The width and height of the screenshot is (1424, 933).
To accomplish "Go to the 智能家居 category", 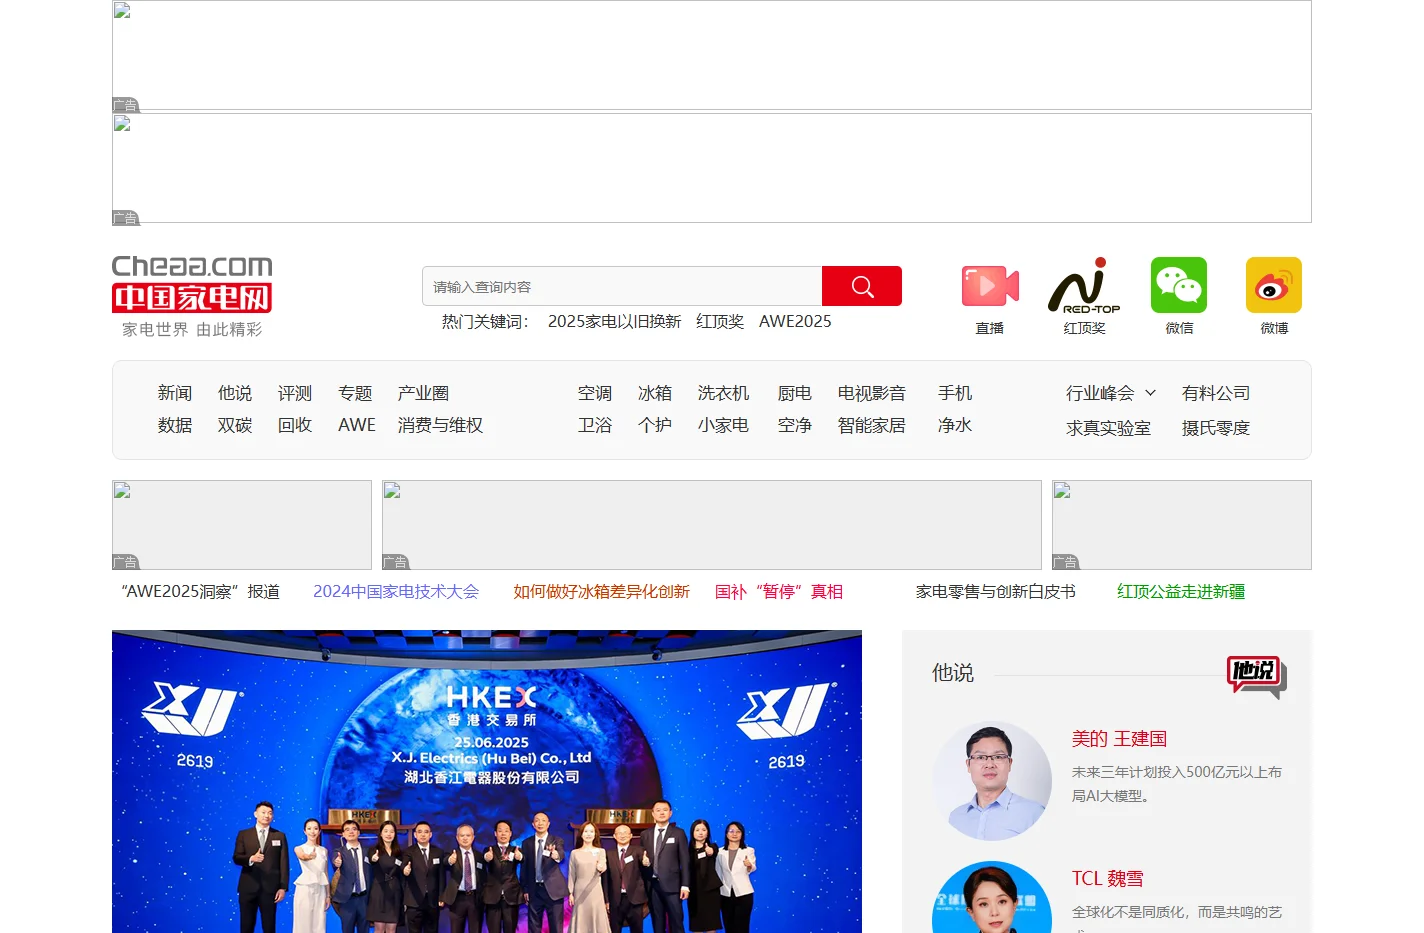I will point(872,425).
